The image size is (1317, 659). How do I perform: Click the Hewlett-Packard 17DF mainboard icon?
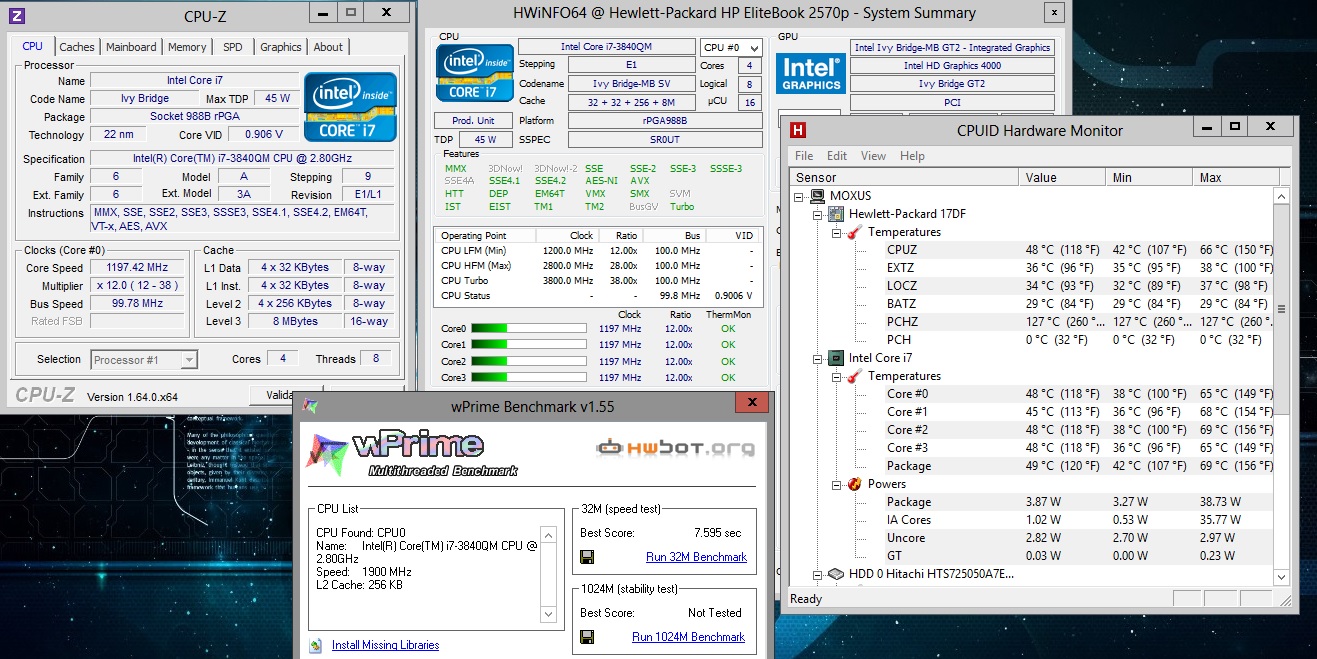pos(835,214)
